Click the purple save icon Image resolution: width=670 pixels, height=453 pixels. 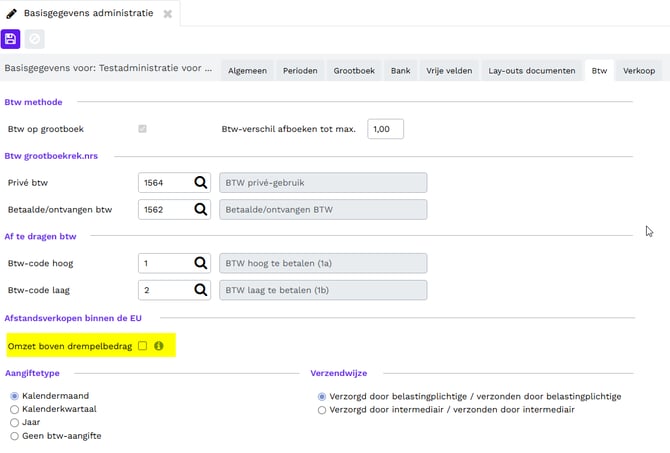point(11,39)
